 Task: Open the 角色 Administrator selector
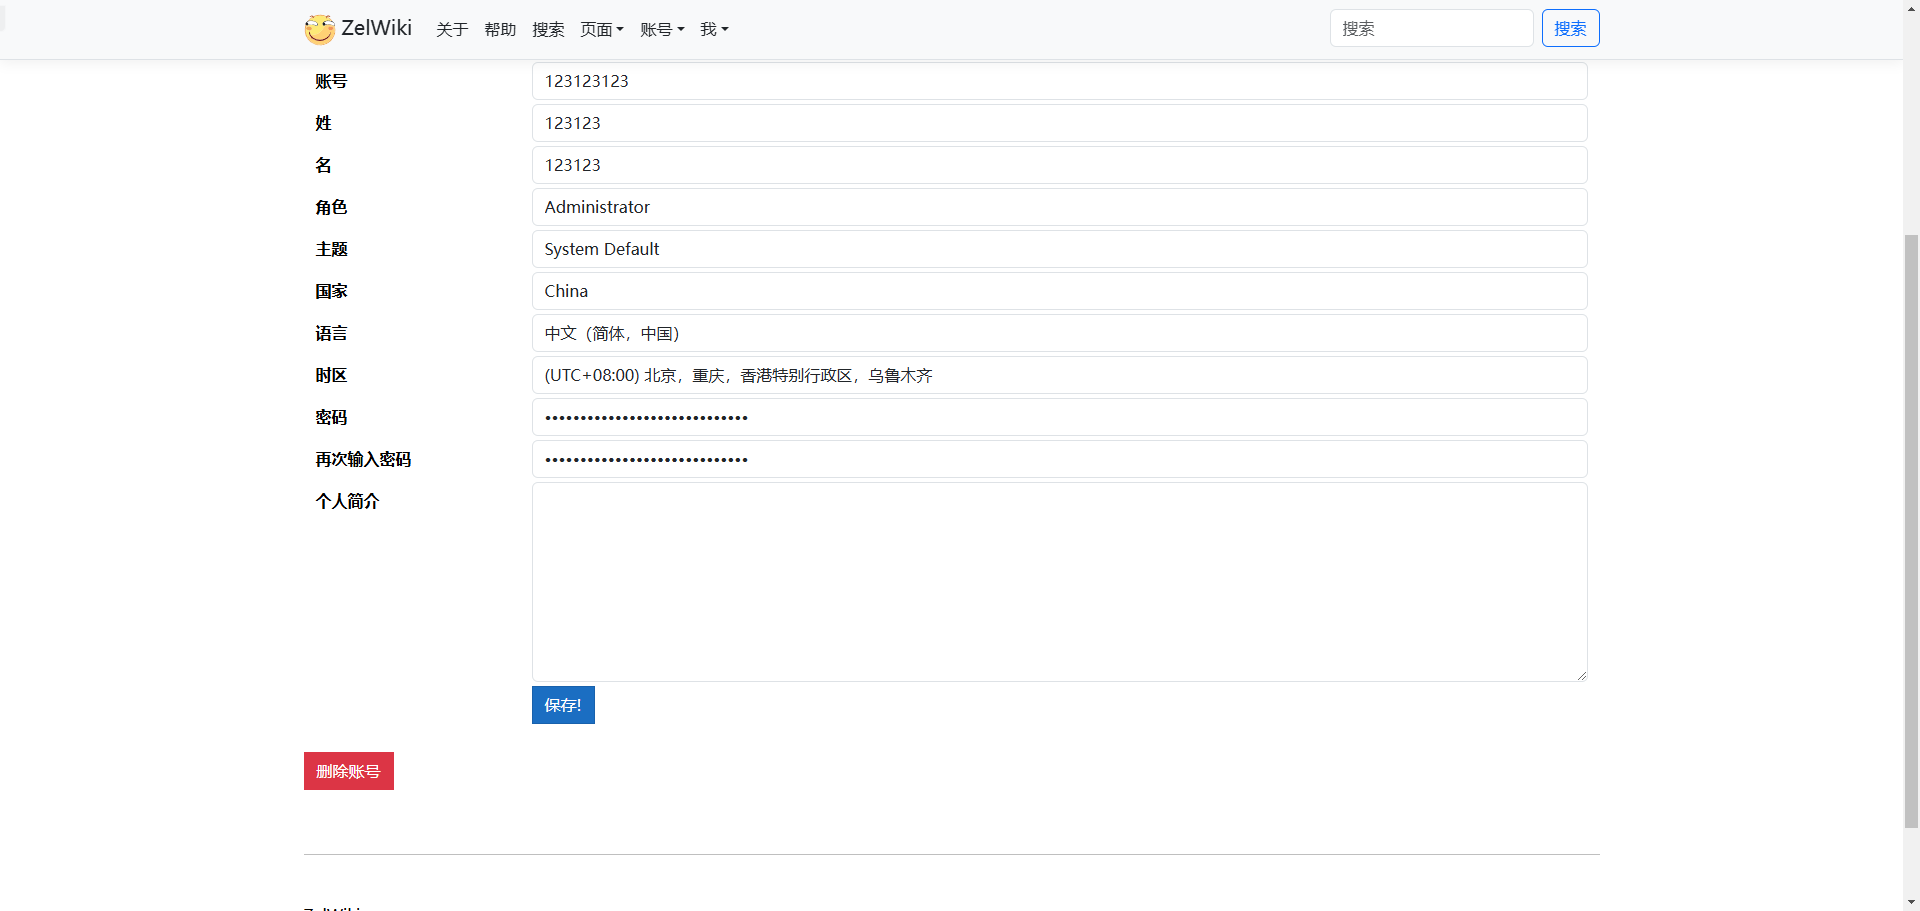click(1059, 207)
